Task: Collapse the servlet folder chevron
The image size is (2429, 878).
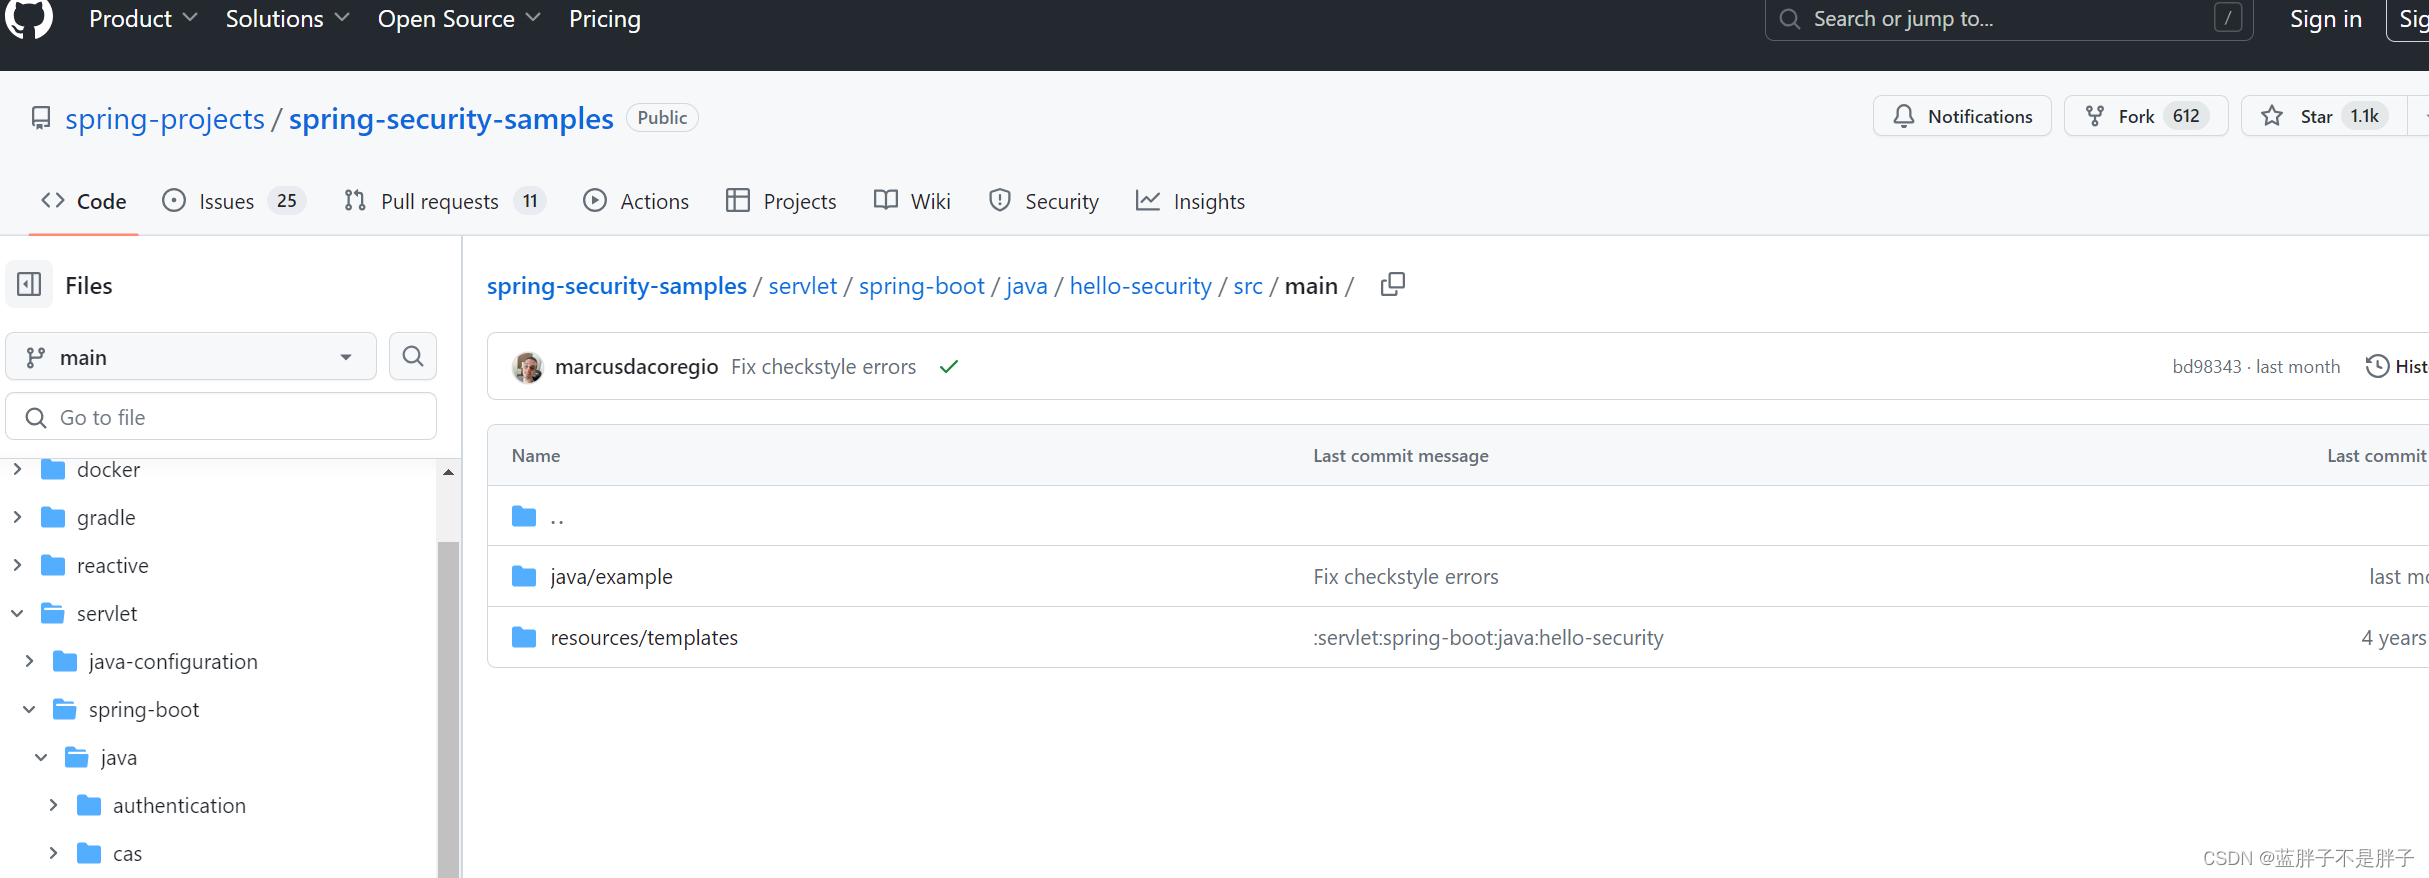Action: (17, 613)
